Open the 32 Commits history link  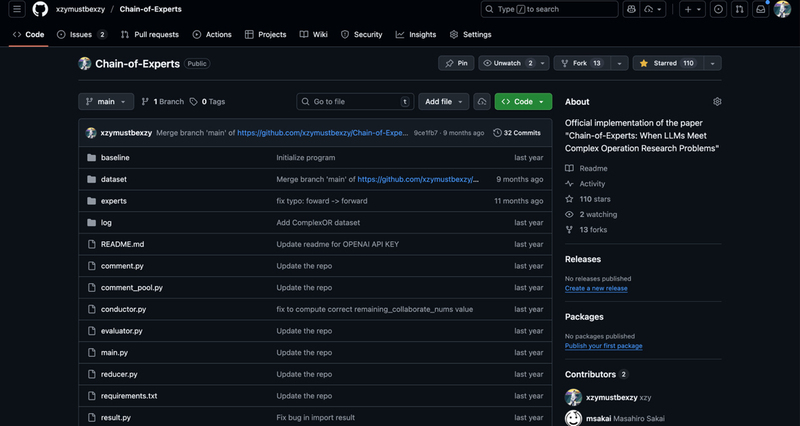click(x=517, y=132)
